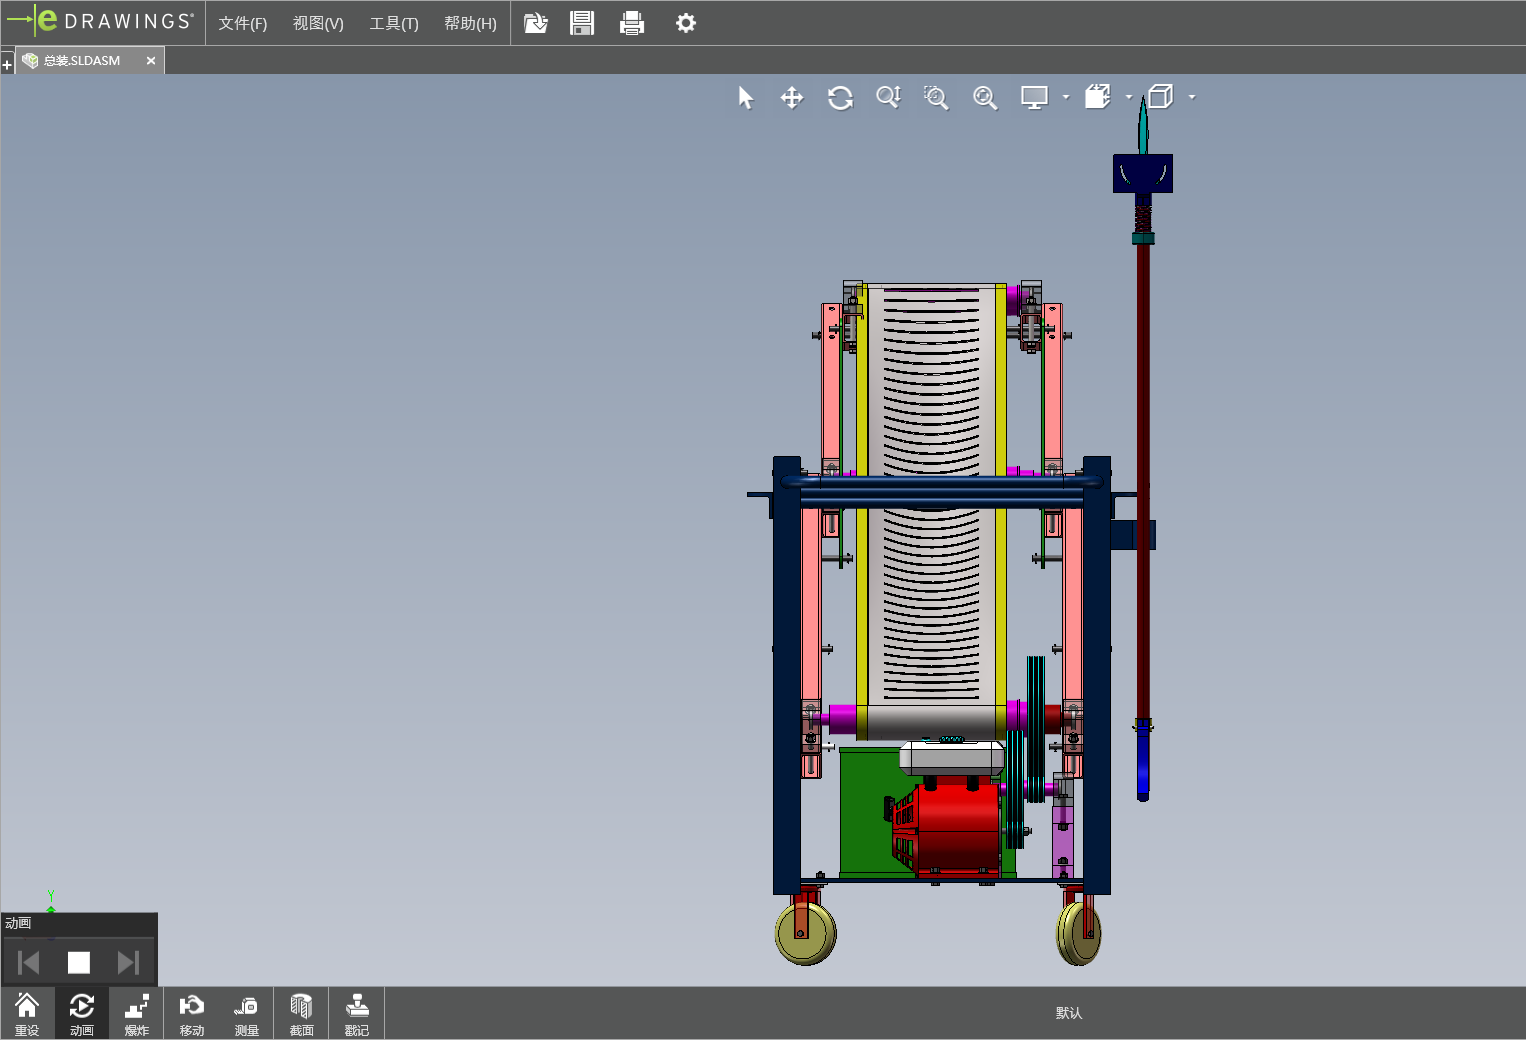Image resolution: width=1526 pixels, height=1040 pixels.
Task: Open the 测量 (Measure) tool
Action: tap(246, 1014)
